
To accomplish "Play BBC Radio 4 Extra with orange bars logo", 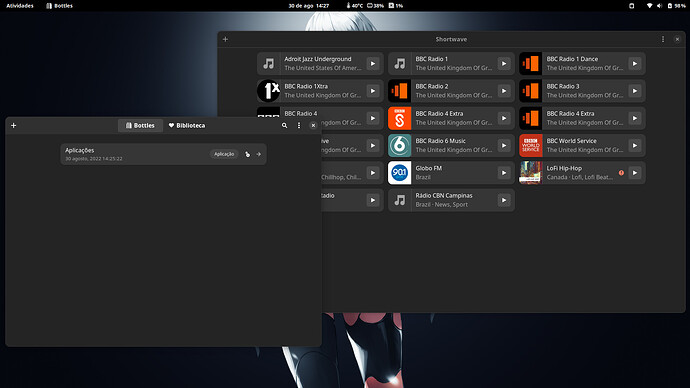I will (x=635, y=118).
